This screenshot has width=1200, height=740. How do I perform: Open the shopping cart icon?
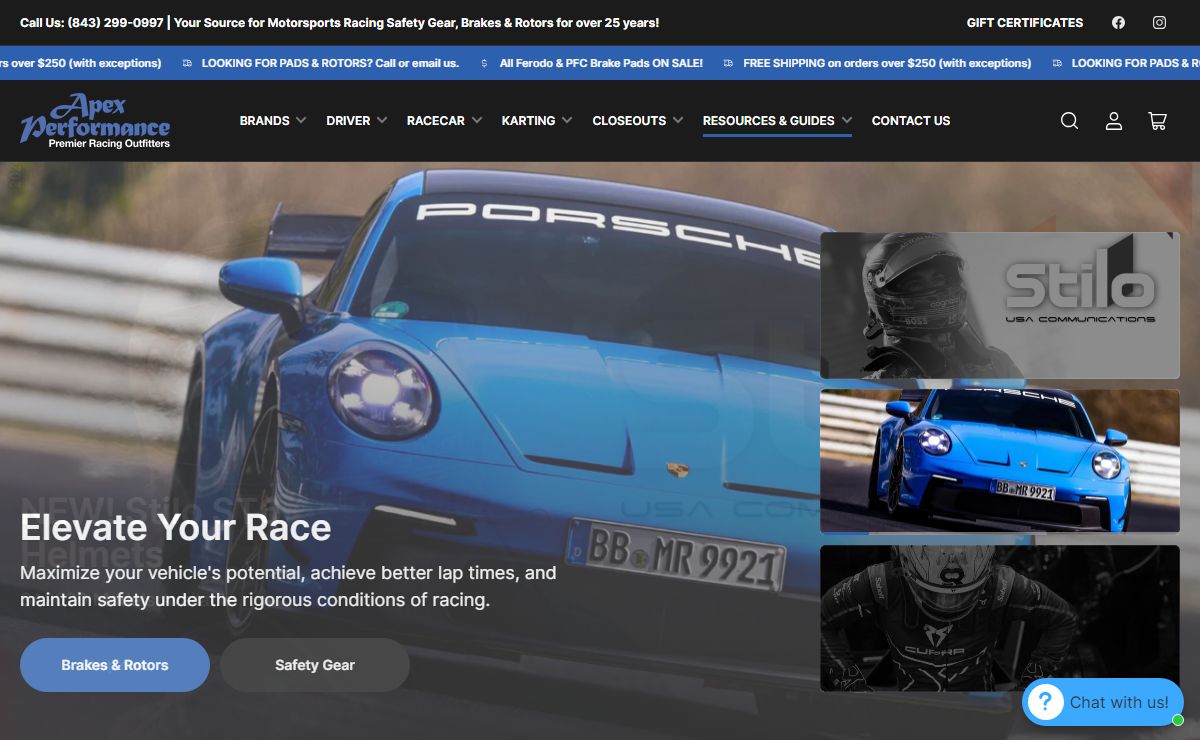[x=1157, y=121]
